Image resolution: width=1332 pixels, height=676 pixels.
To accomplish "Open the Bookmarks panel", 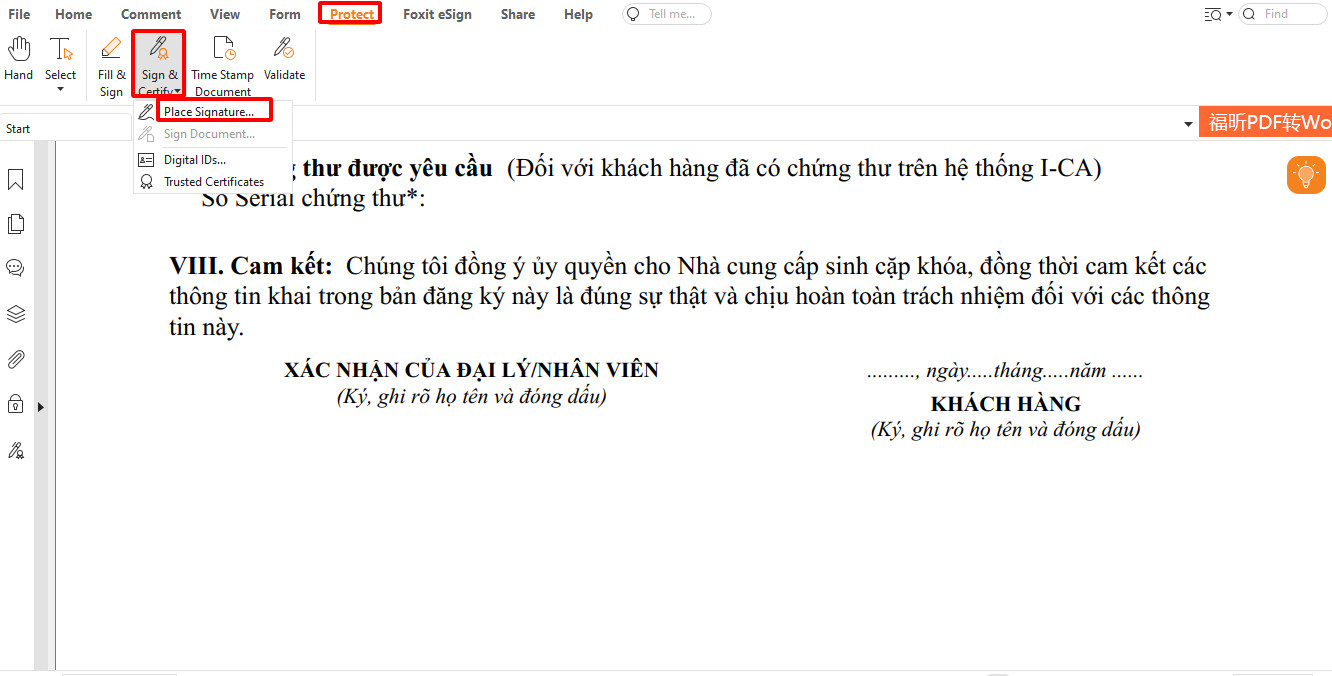I will (x=16, y=179).
